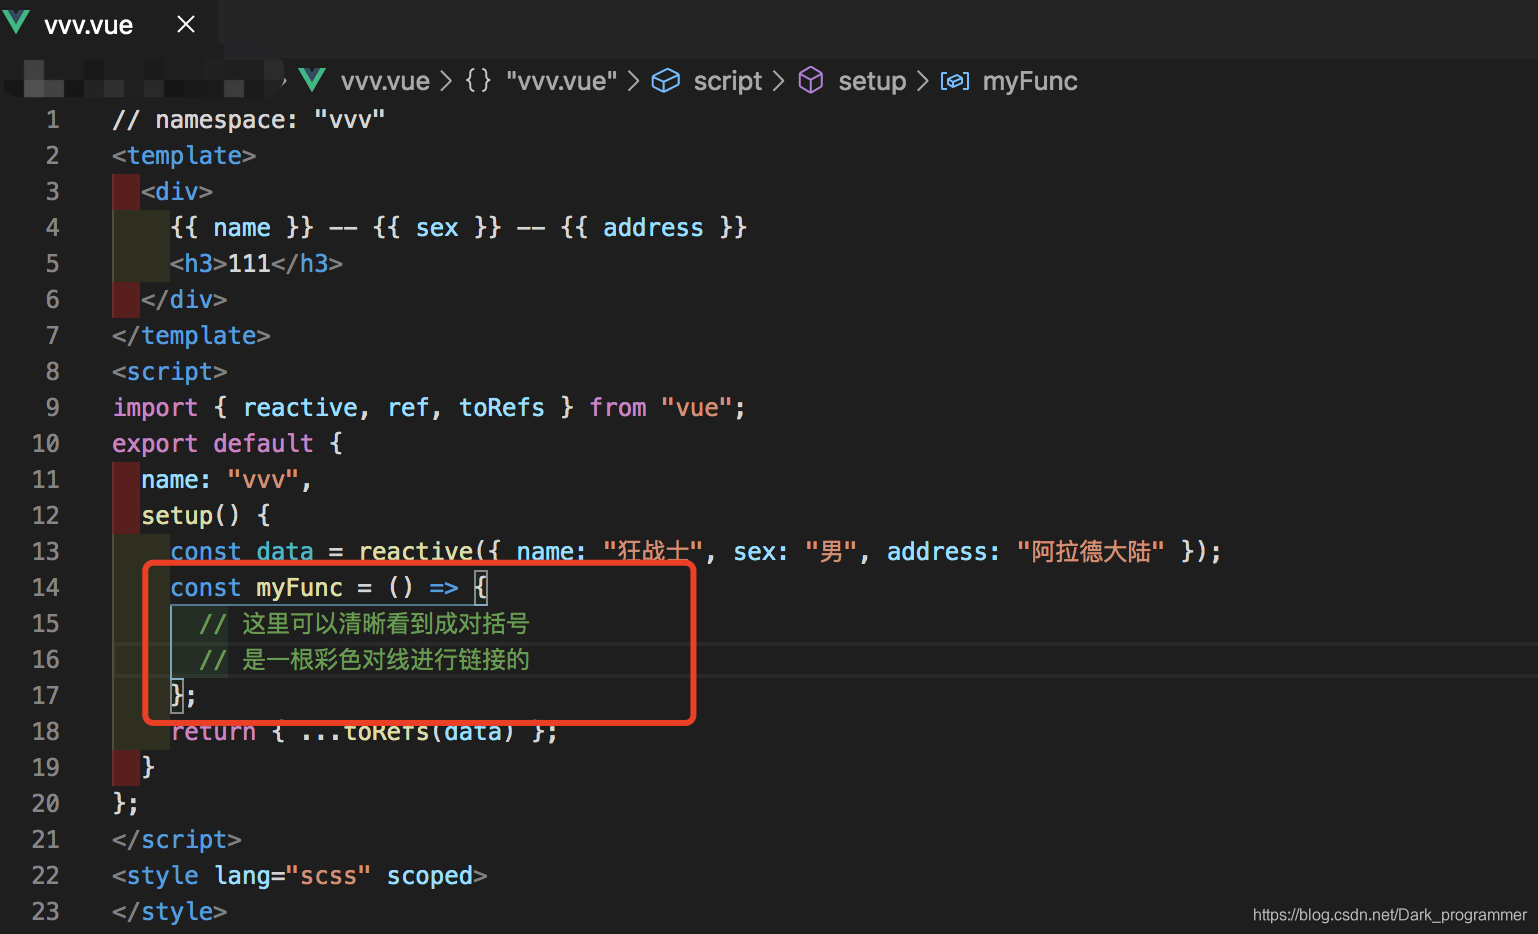Click the setup() method declaration
Screen dimensions: 1538x934
pyautogui.click(x=191, y=516)
